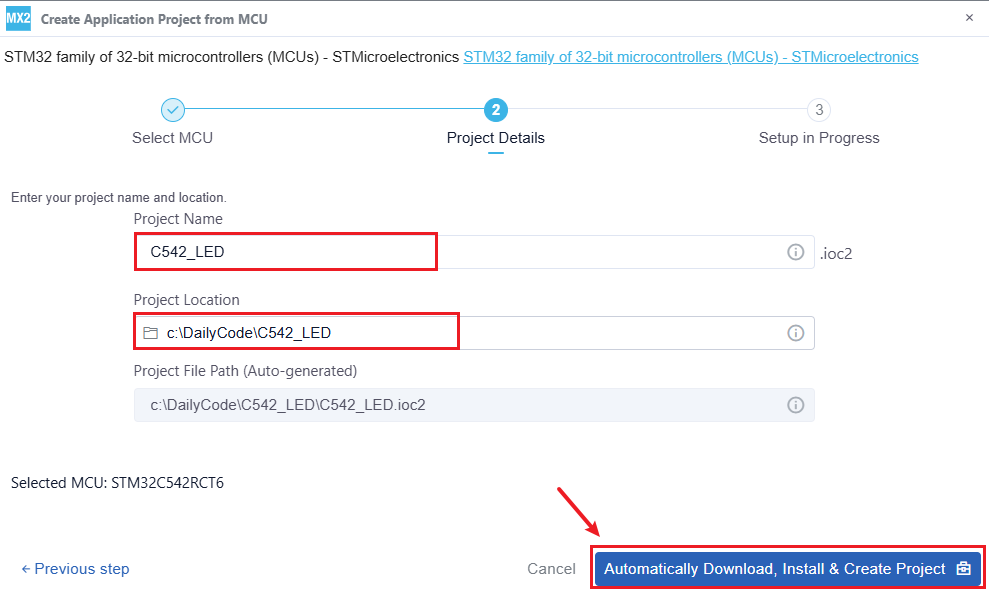
Task: Click the .ioc2 extension text
Action: pyautogui.click(x=836, y=254)
